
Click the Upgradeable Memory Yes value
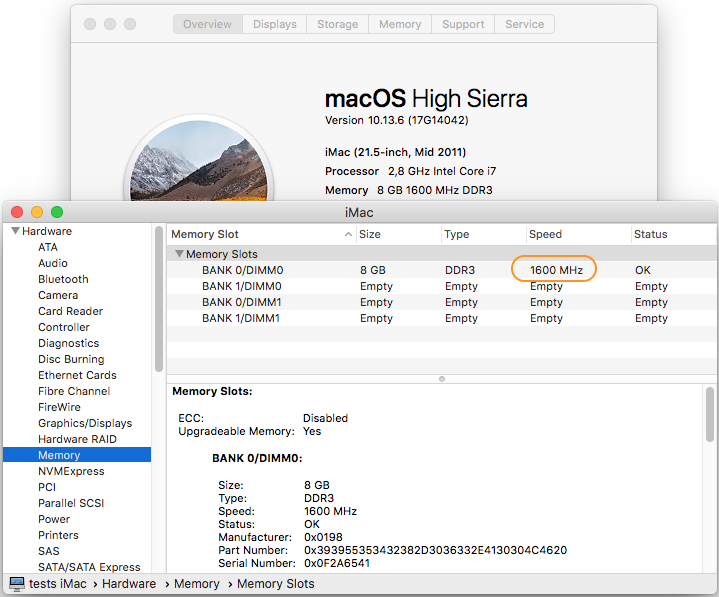(x=312, y=431)
